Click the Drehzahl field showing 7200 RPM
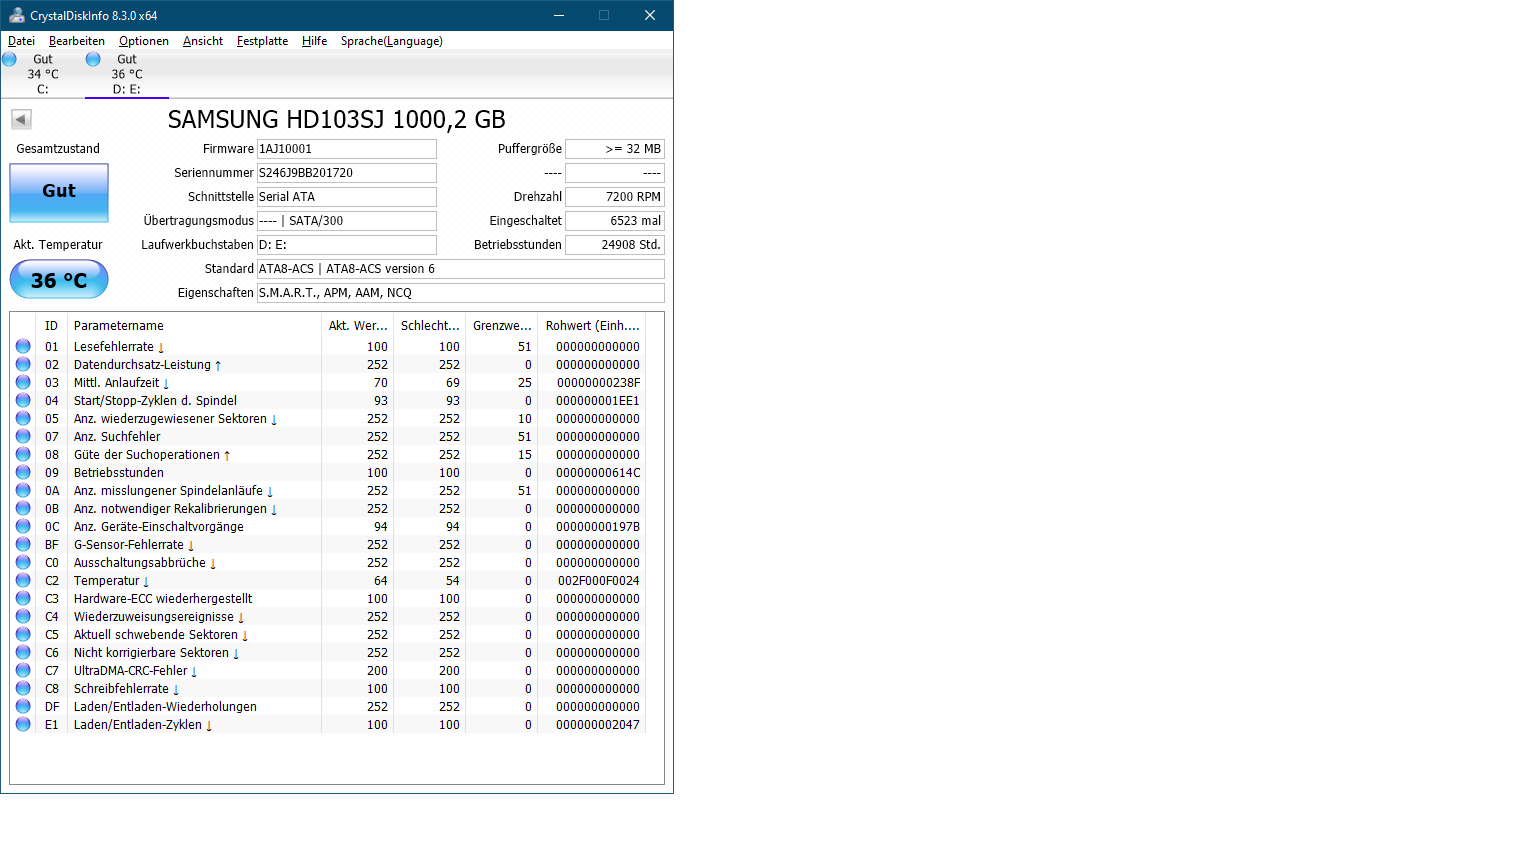This screenshot has height=864, width=1536. pyautogui.click(x=615, y=197)
